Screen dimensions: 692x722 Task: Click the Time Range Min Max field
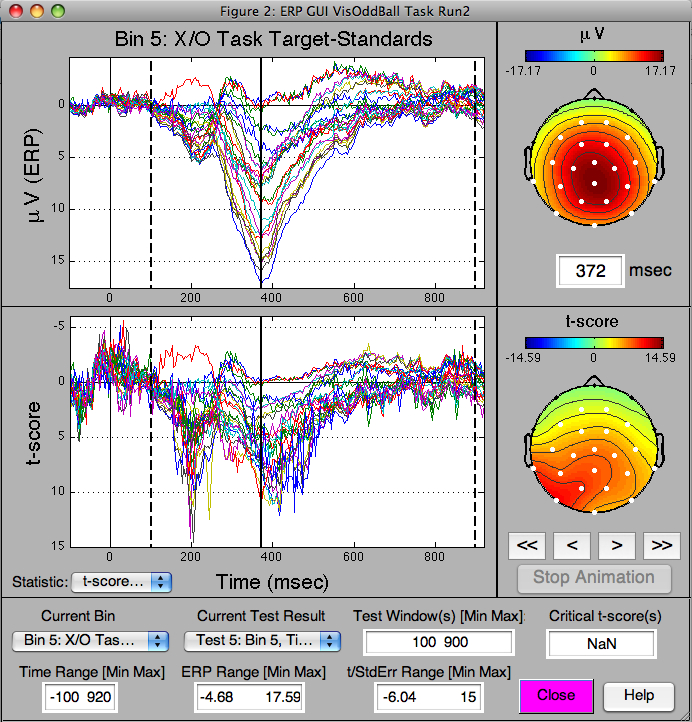pos(80,697)
